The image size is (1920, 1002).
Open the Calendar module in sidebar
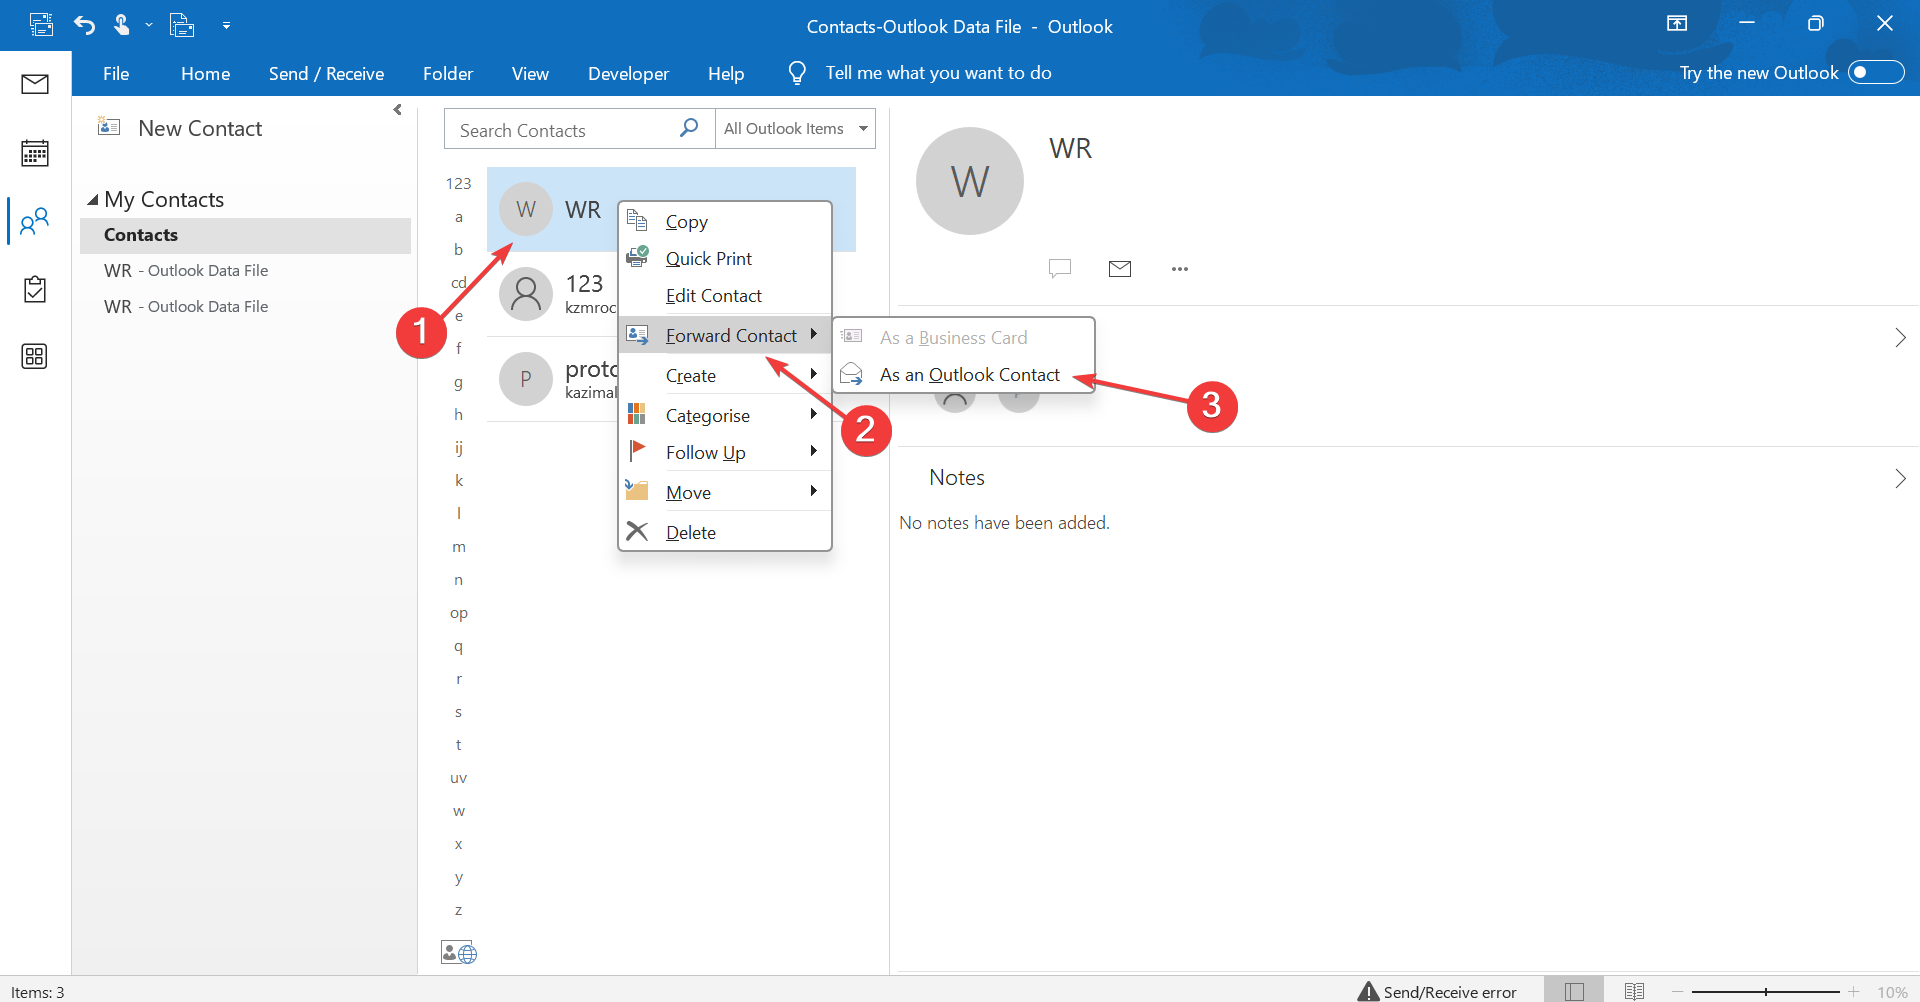point(35,153)
